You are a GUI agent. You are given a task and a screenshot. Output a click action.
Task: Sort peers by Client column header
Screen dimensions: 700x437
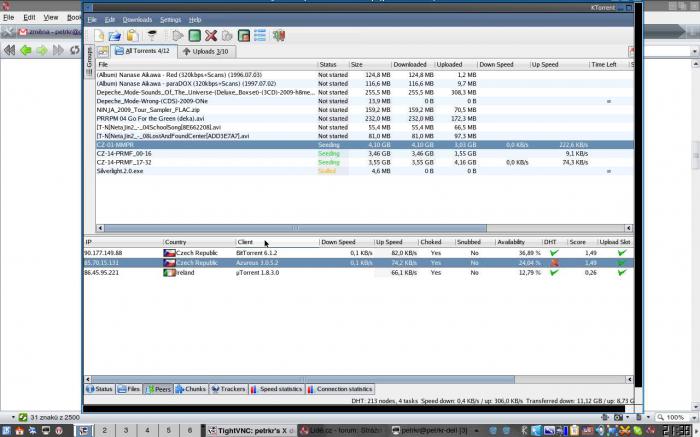(x=277, y=242)
